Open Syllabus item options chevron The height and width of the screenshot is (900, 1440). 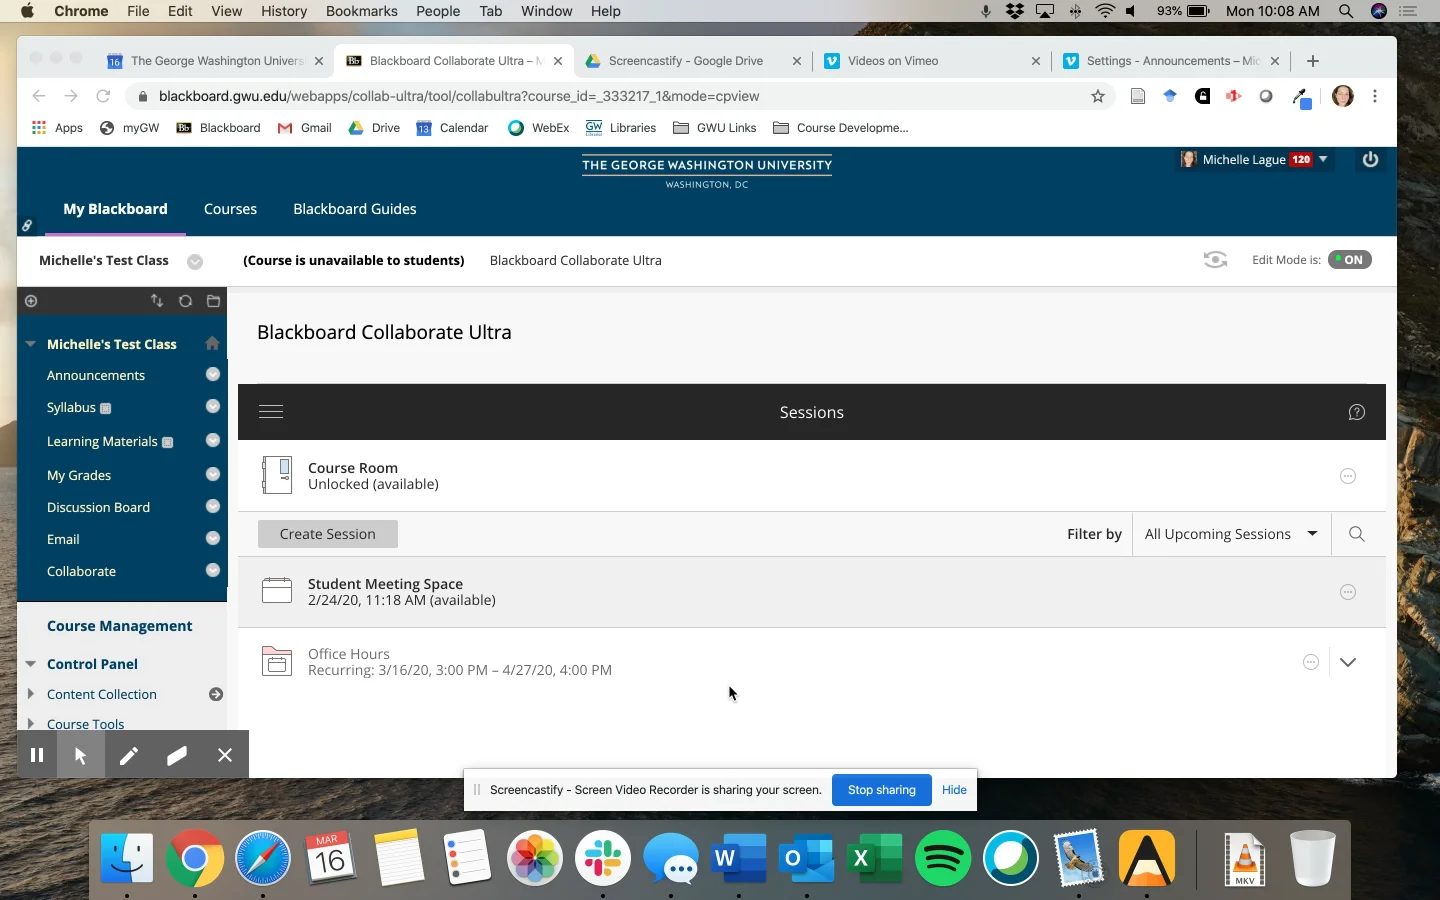click(x=213, y=406)
